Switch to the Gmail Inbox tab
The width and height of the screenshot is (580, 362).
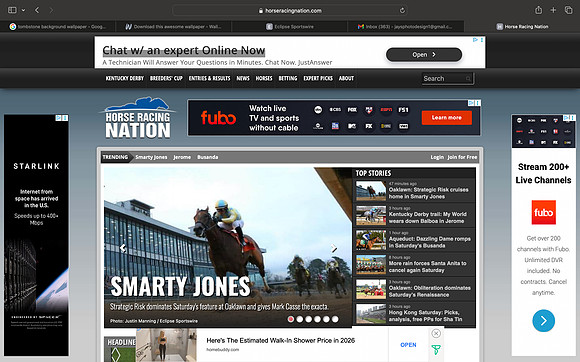[405, 27]
